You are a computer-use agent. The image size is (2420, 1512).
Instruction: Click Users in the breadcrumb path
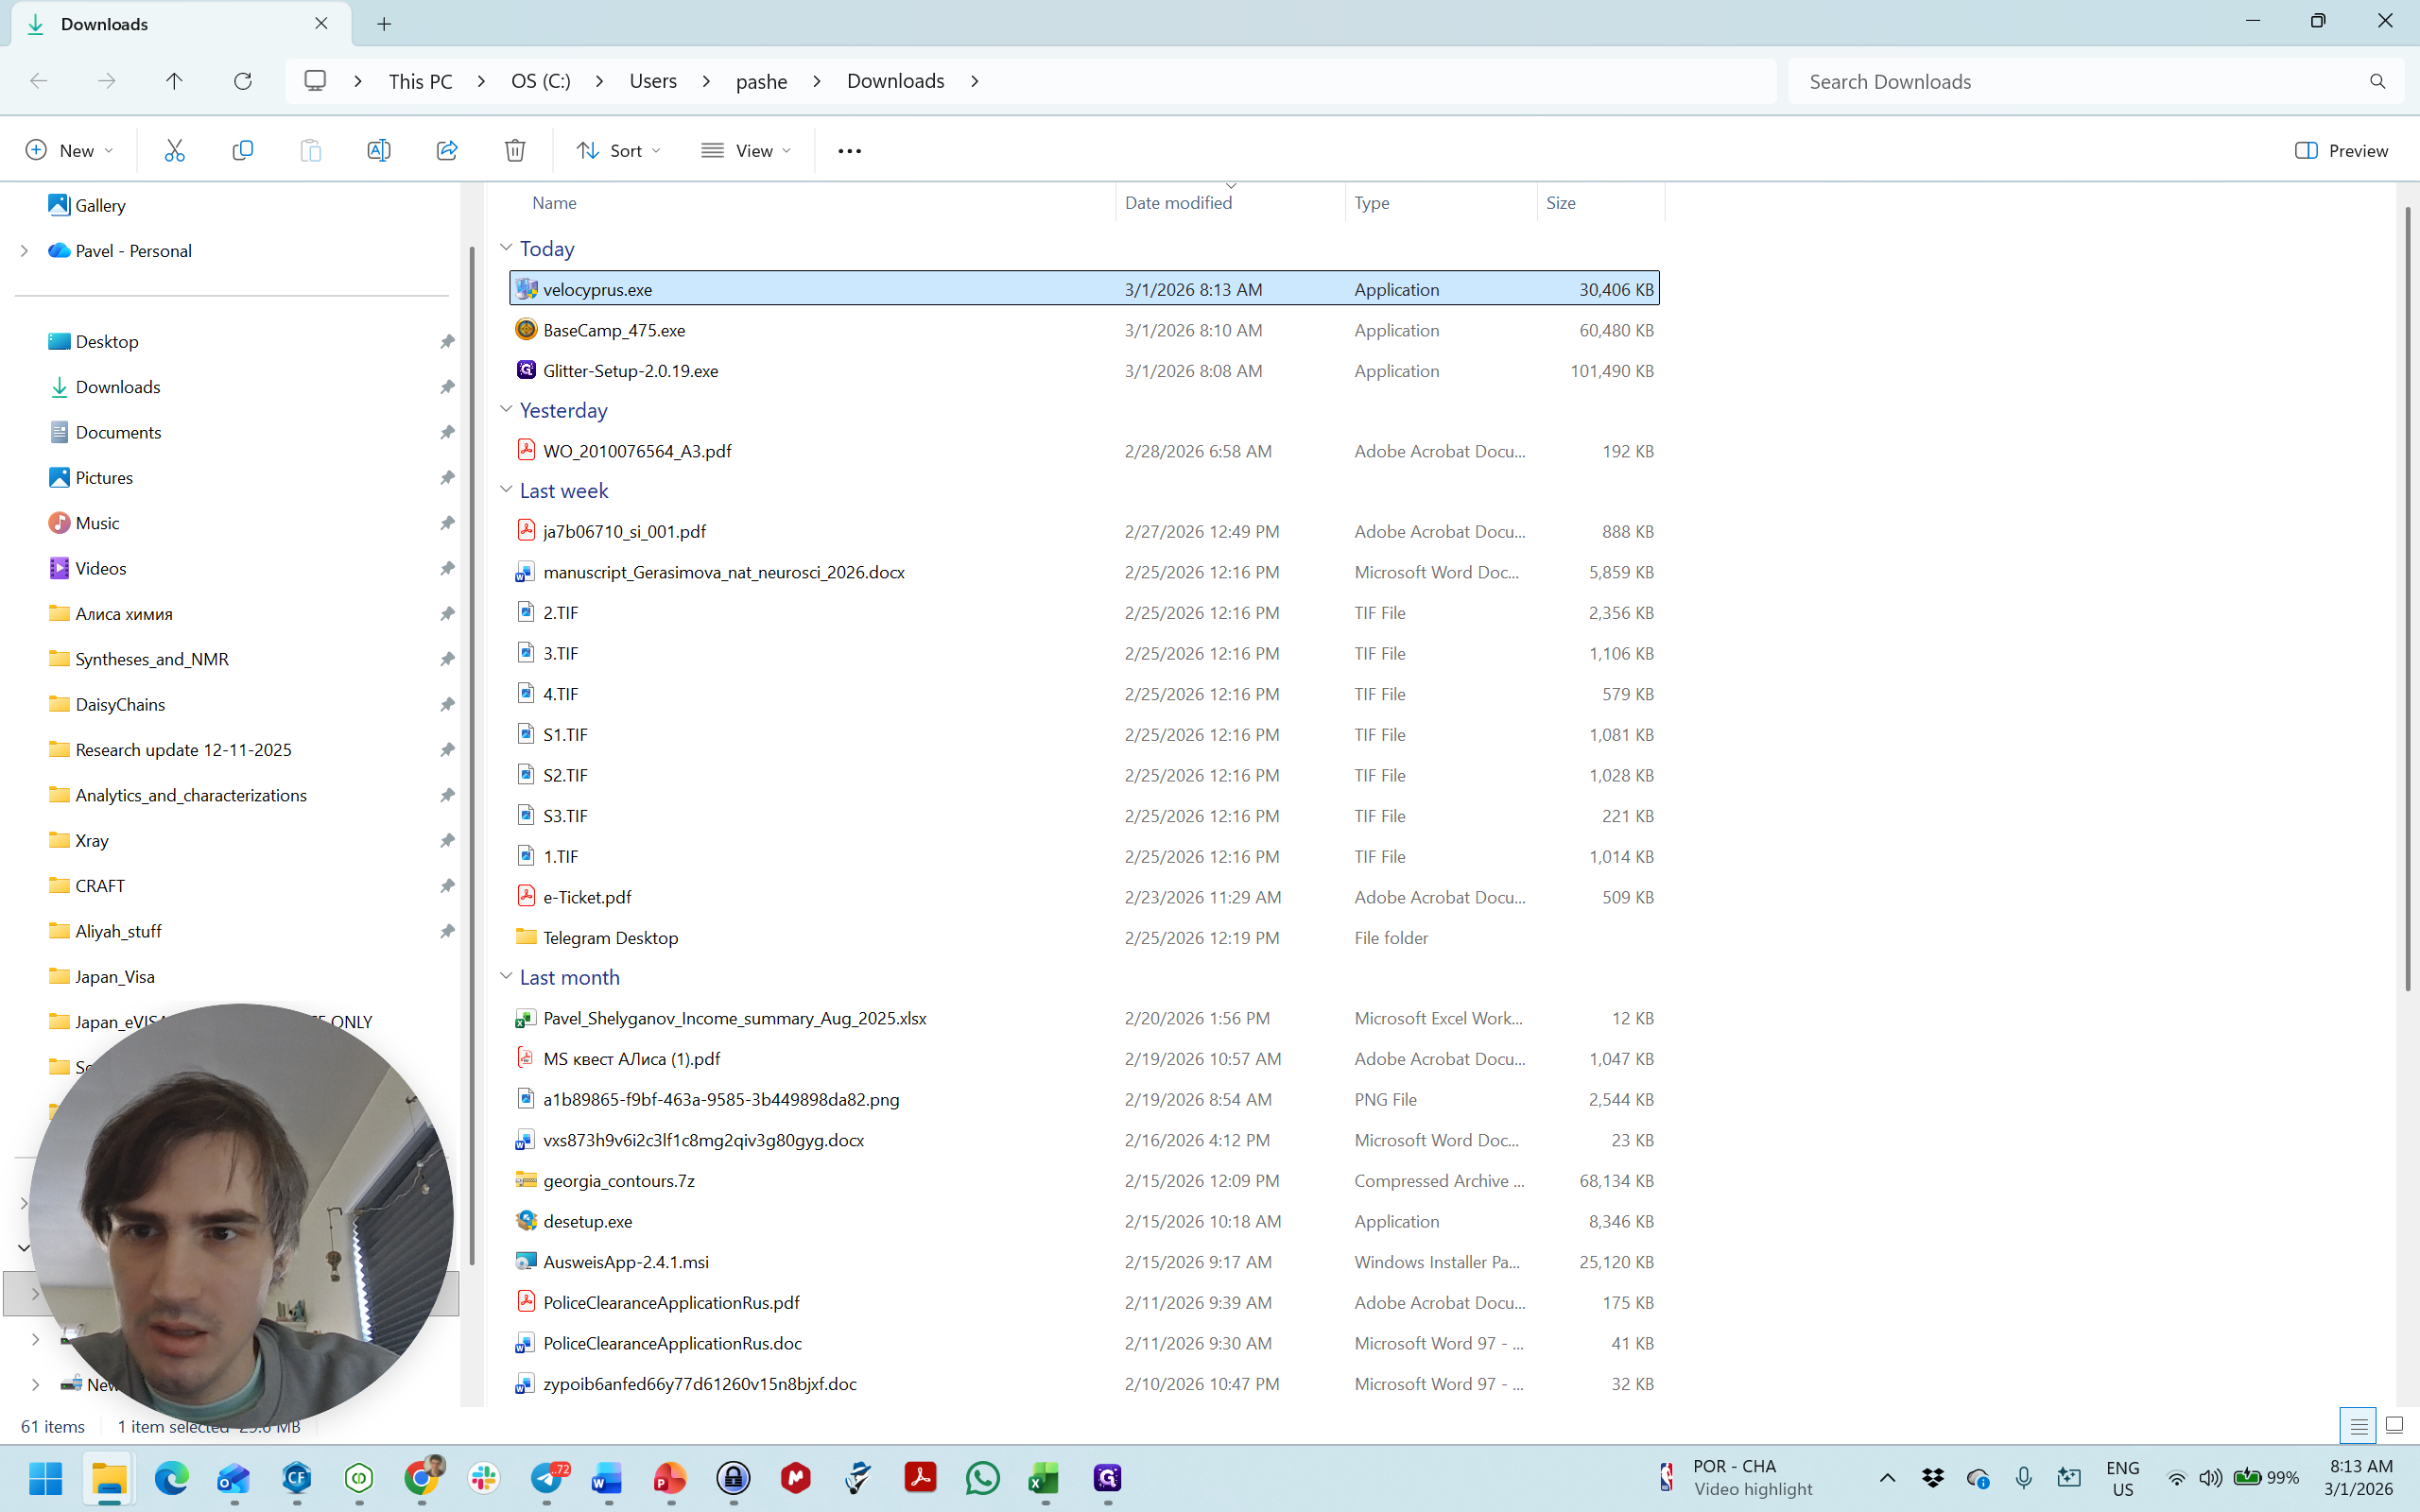click(x=652, y=81)
